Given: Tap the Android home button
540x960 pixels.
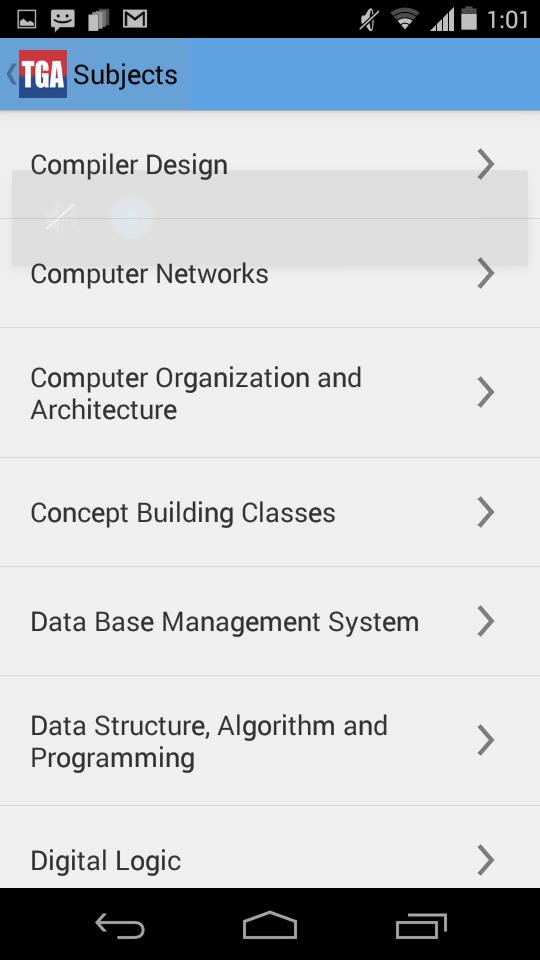Looking at the screenshot, I should (x=270, y=924).
